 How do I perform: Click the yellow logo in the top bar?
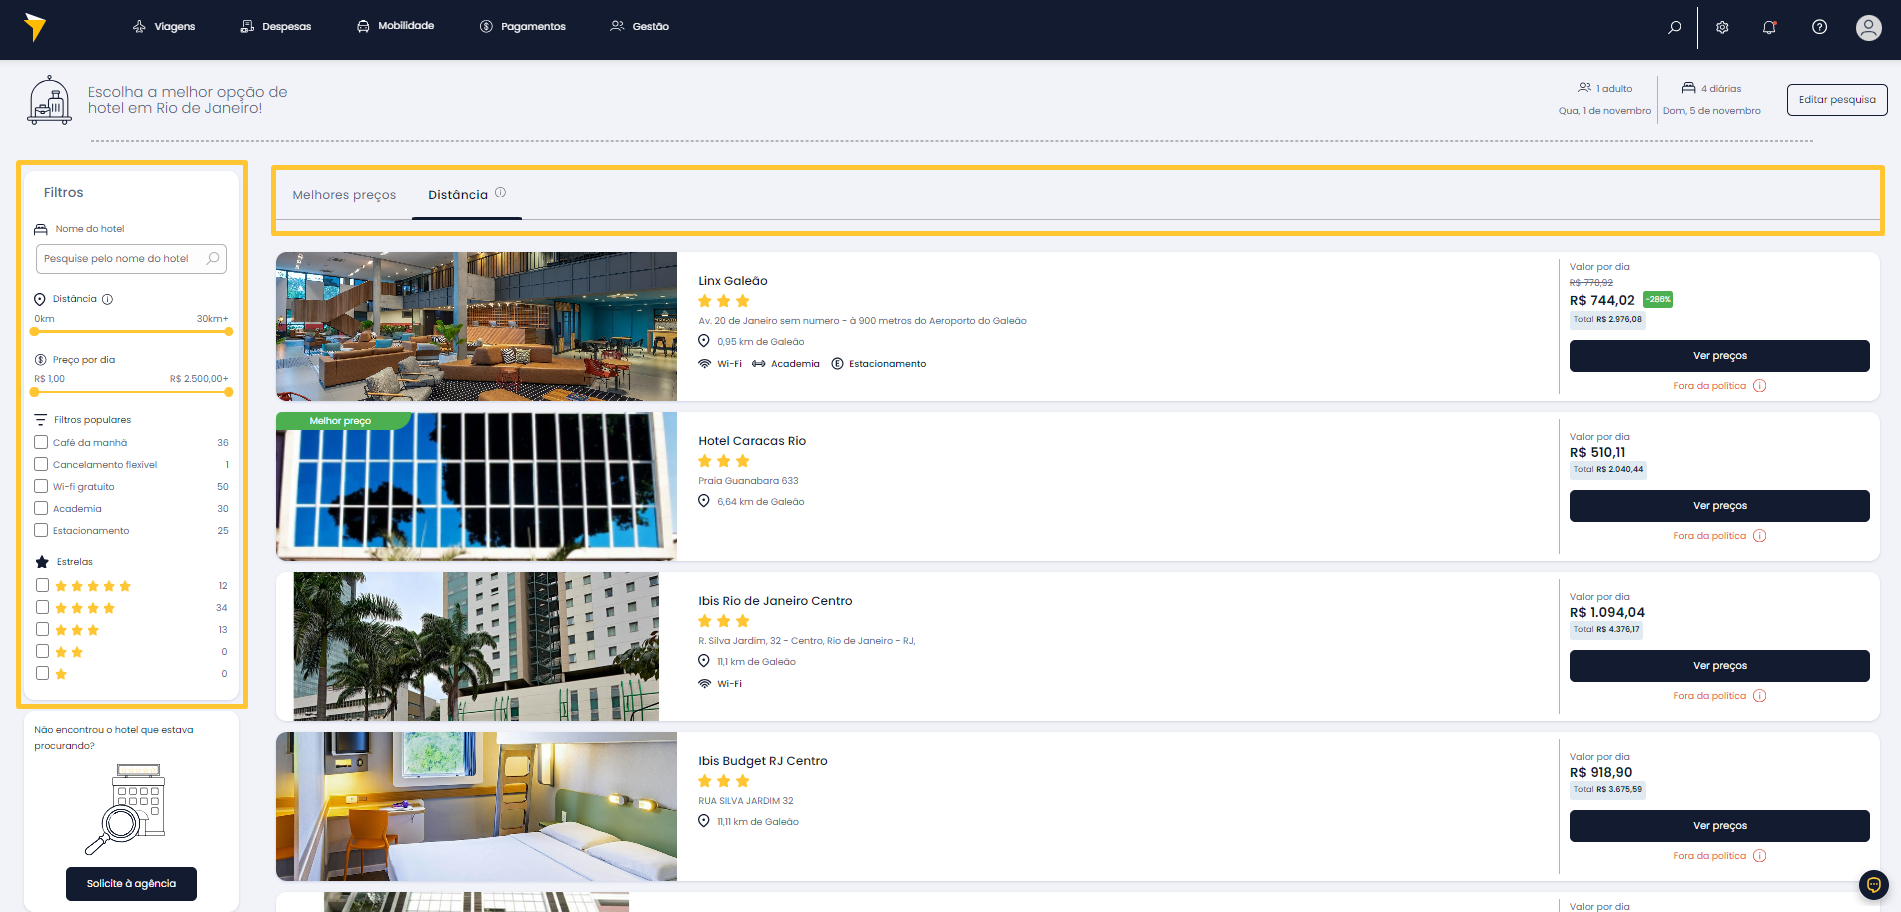pos(35,27)
